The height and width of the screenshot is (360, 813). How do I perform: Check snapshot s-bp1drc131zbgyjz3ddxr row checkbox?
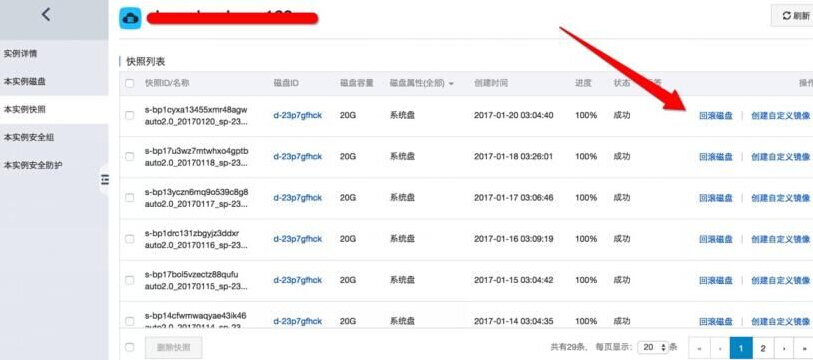coord(130,239)
